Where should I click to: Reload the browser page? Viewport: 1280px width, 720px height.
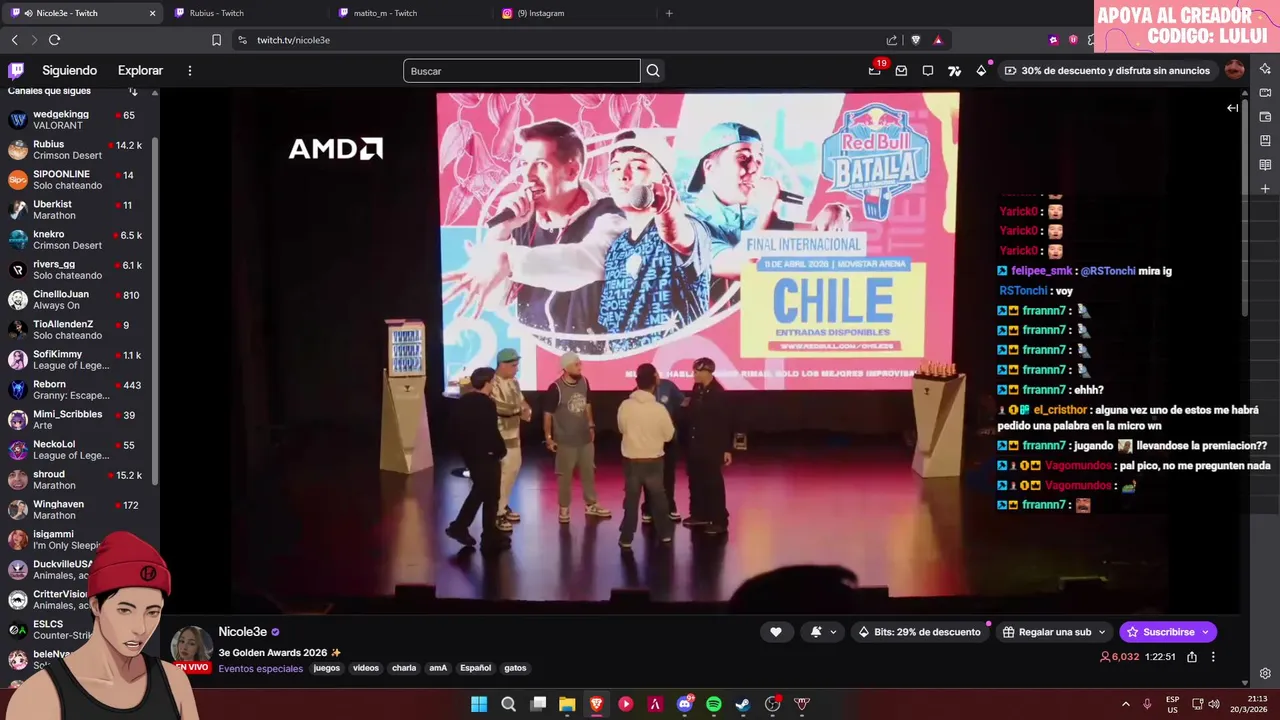(x=54, y=40)
